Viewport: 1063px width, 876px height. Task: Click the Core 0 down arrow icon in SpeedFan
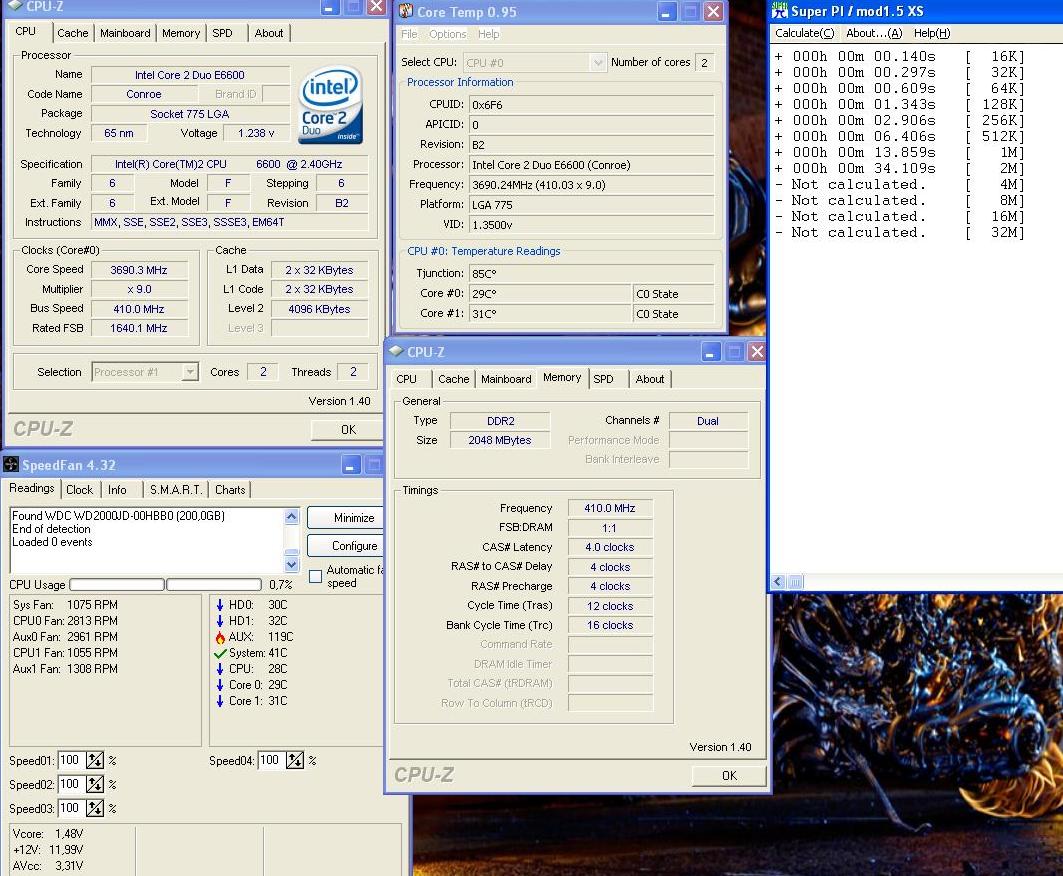point(220,685)
